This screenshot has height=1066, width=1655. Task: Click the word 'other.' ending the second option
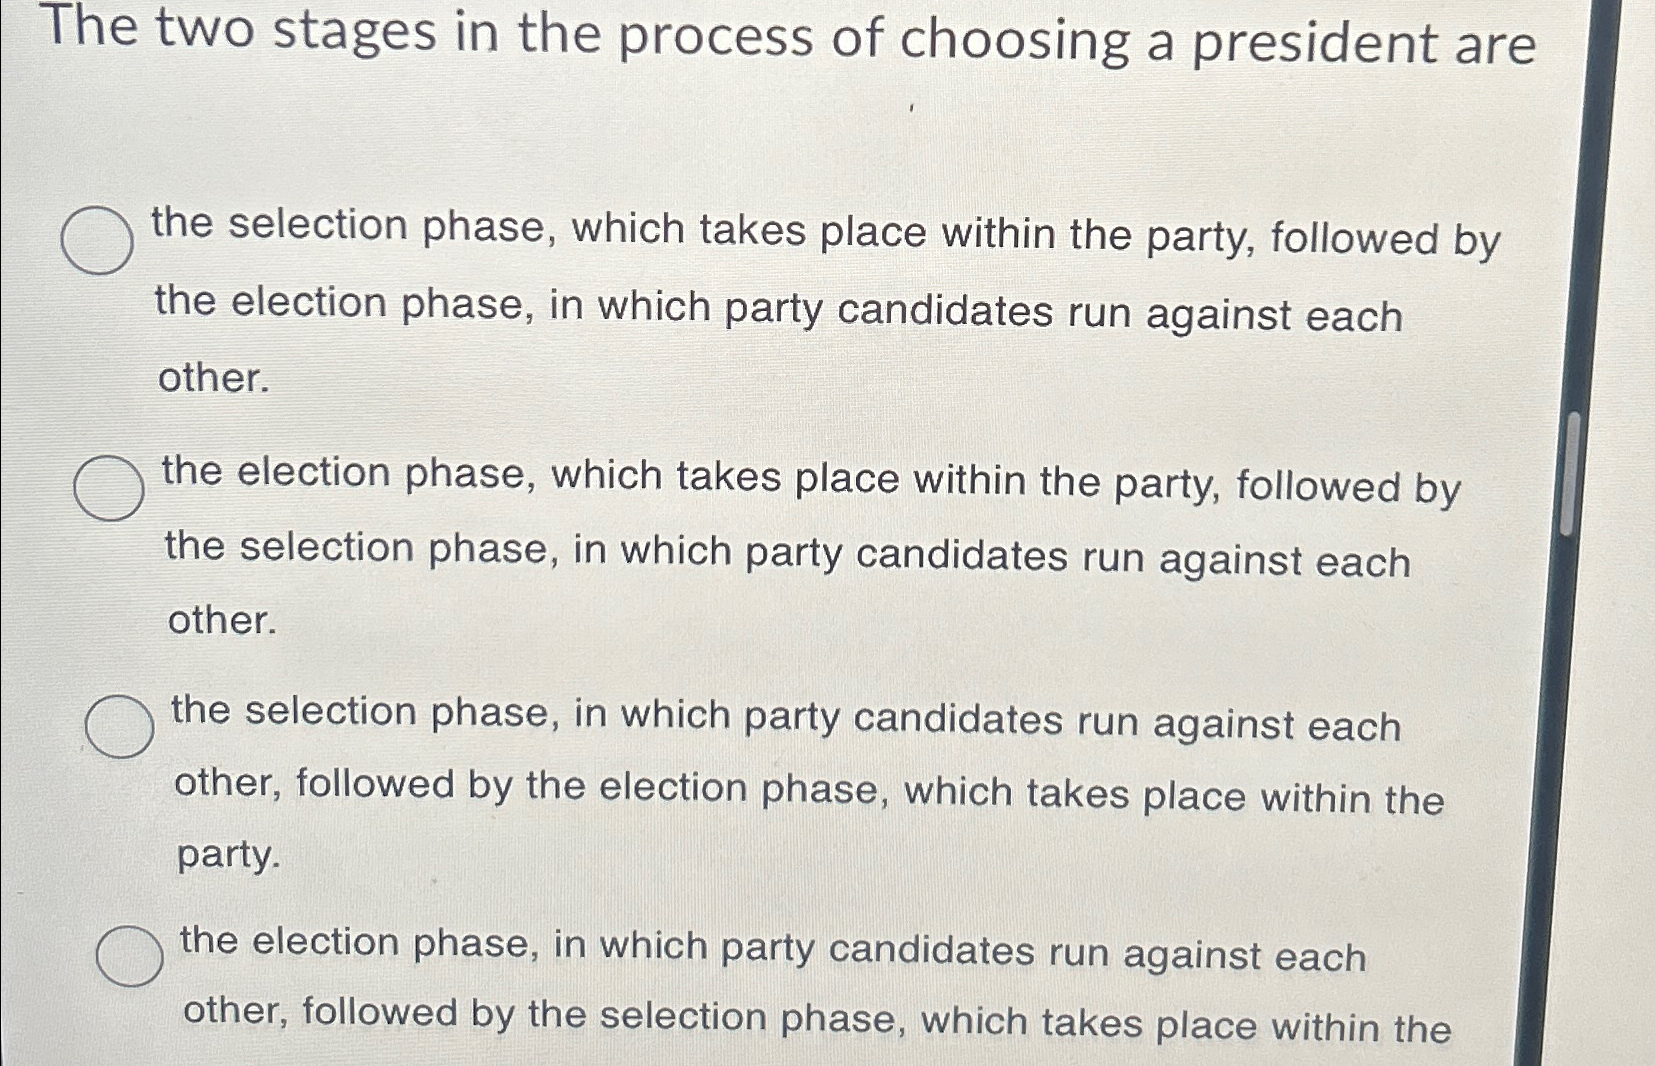click(221, 621)
